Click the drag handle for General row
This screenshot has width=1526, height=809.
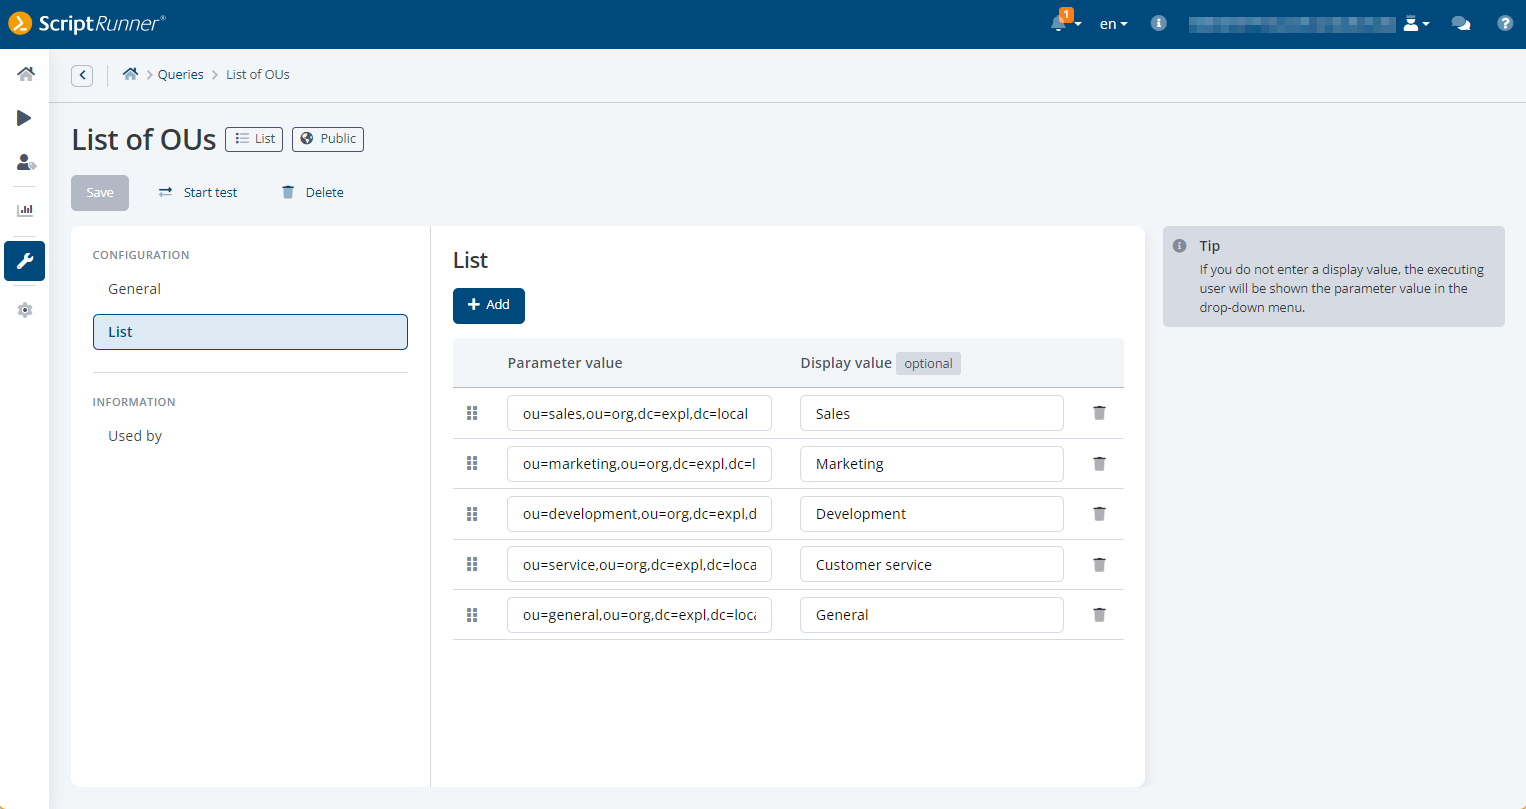click(x=472, y=615)
